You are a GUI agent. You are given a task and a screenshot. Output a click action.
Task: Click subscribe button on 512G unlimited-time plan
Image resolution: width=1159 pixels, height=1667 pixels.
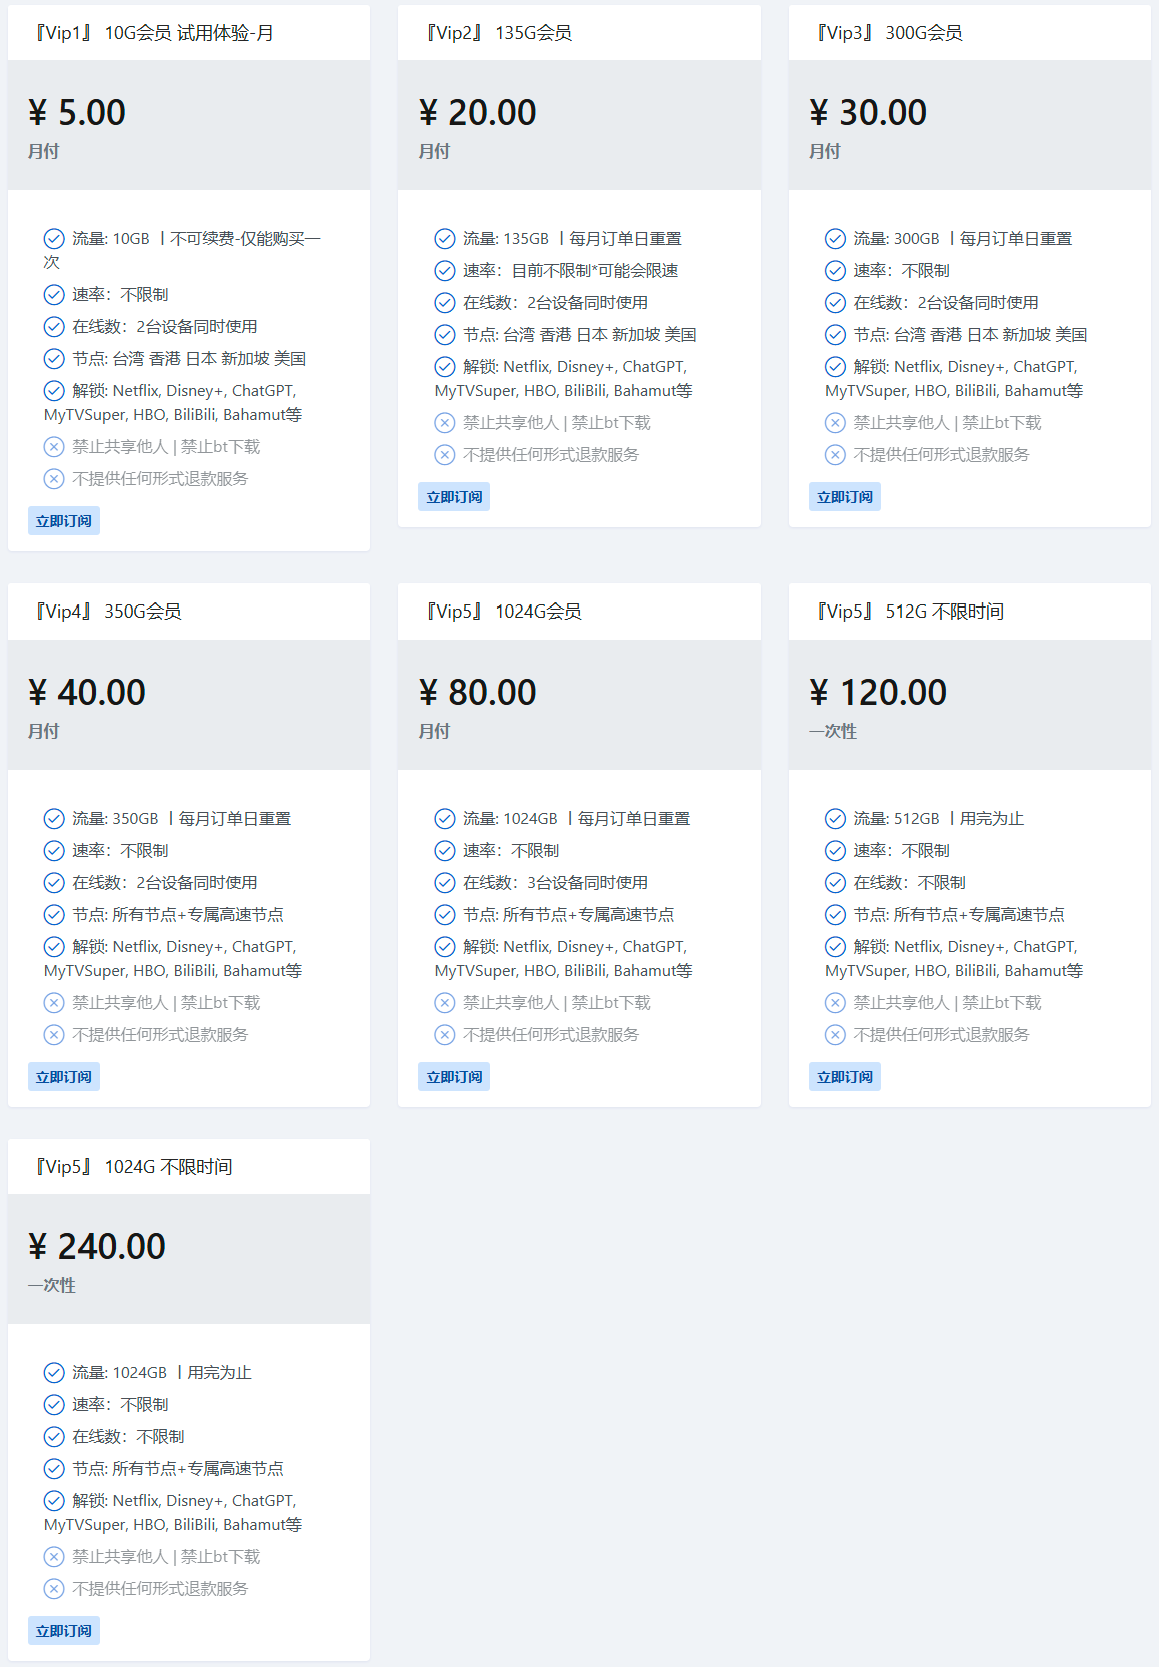(845, 1077)
